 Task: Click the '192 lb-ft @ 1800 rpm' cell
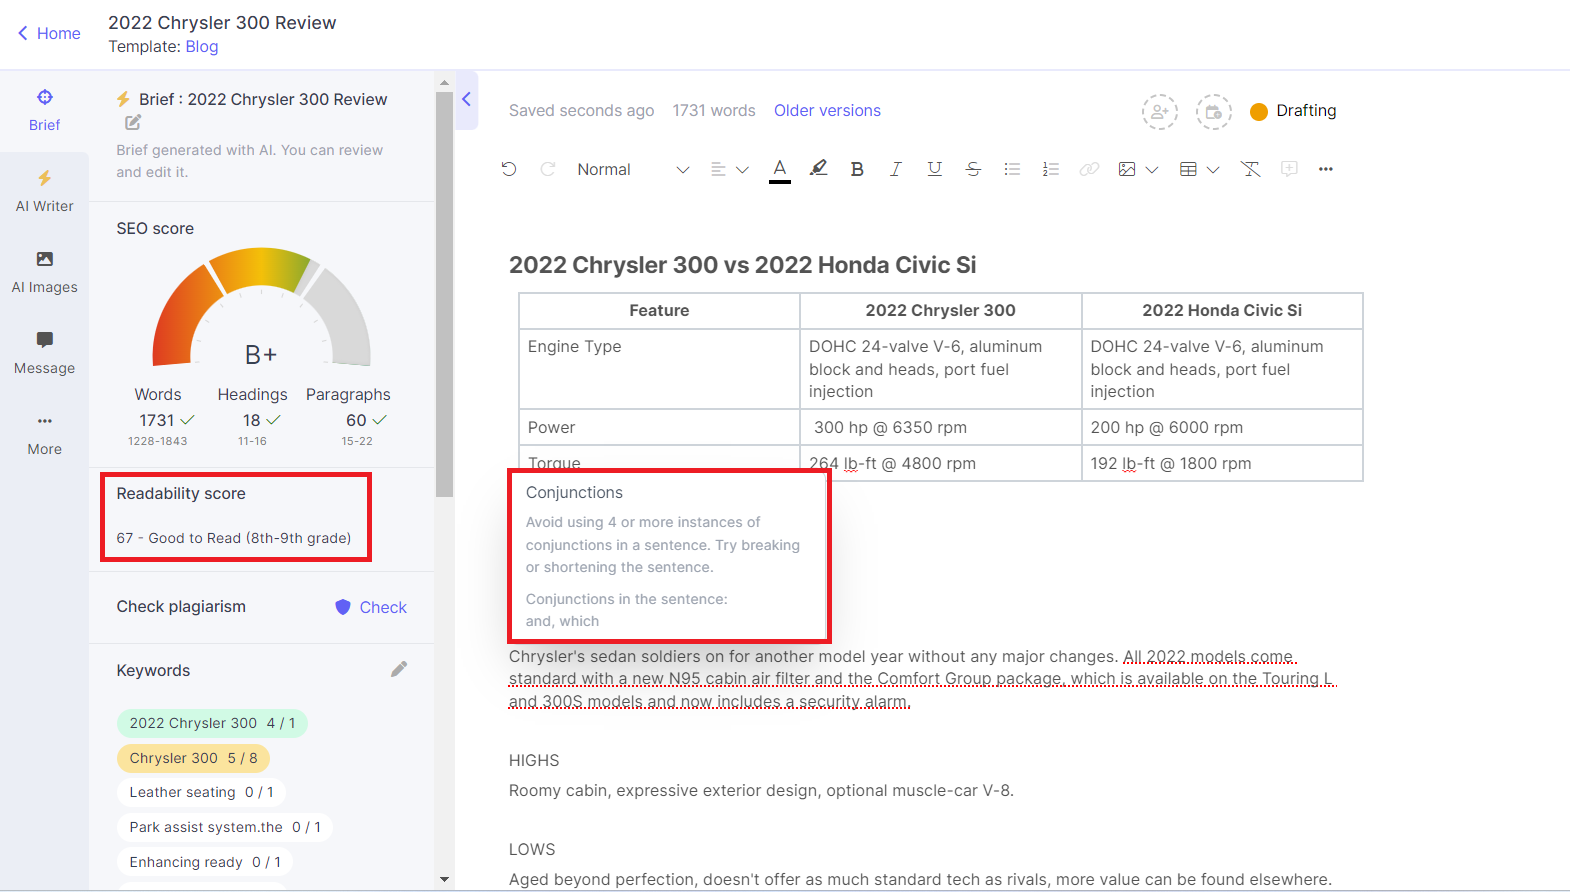1222,463
